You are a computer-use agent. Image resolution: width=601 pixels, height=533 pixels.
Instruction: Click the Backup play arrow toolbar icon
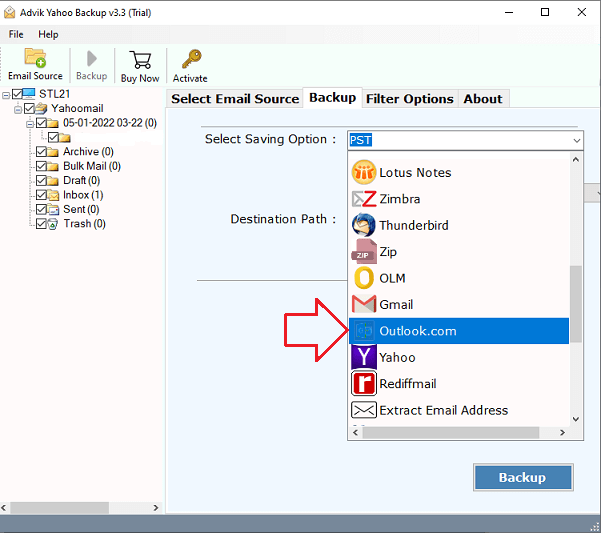pos(92,59)
